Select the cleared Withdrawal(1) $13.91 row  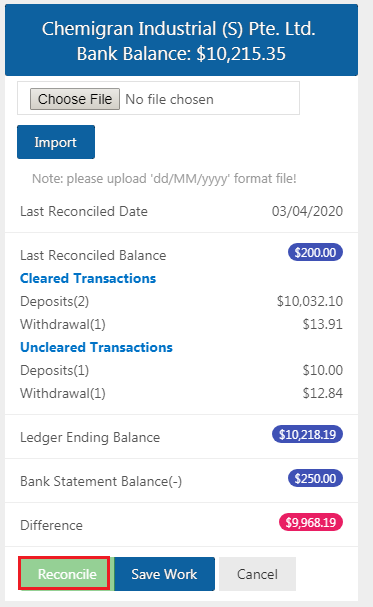coord(181,324)
